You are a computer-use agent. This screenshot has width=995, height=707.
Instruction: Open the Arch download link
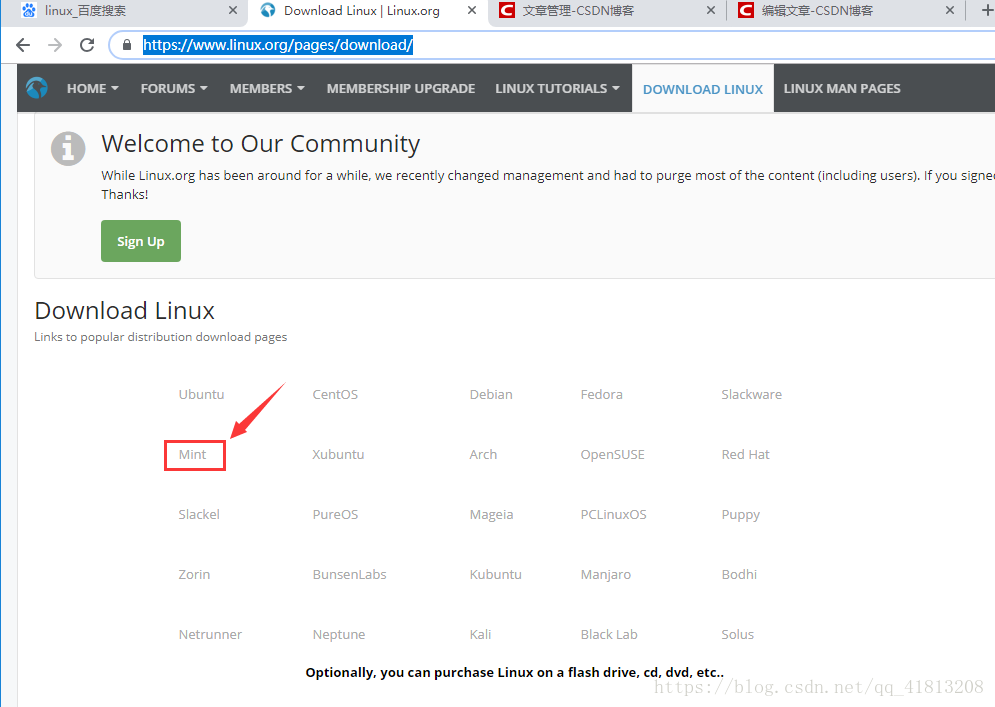[484, 454]
